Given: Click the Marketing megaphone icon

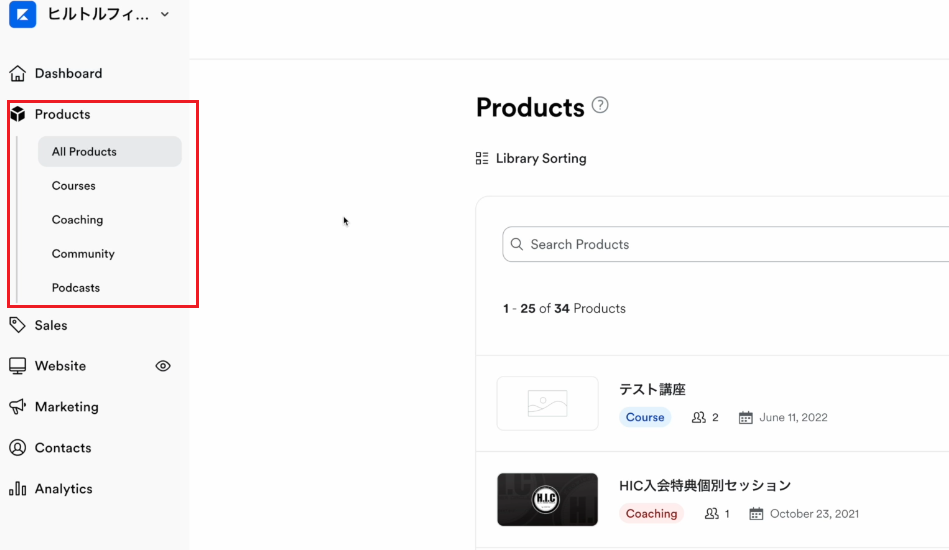Looking at the screenshot, I should tap(18, 407).
